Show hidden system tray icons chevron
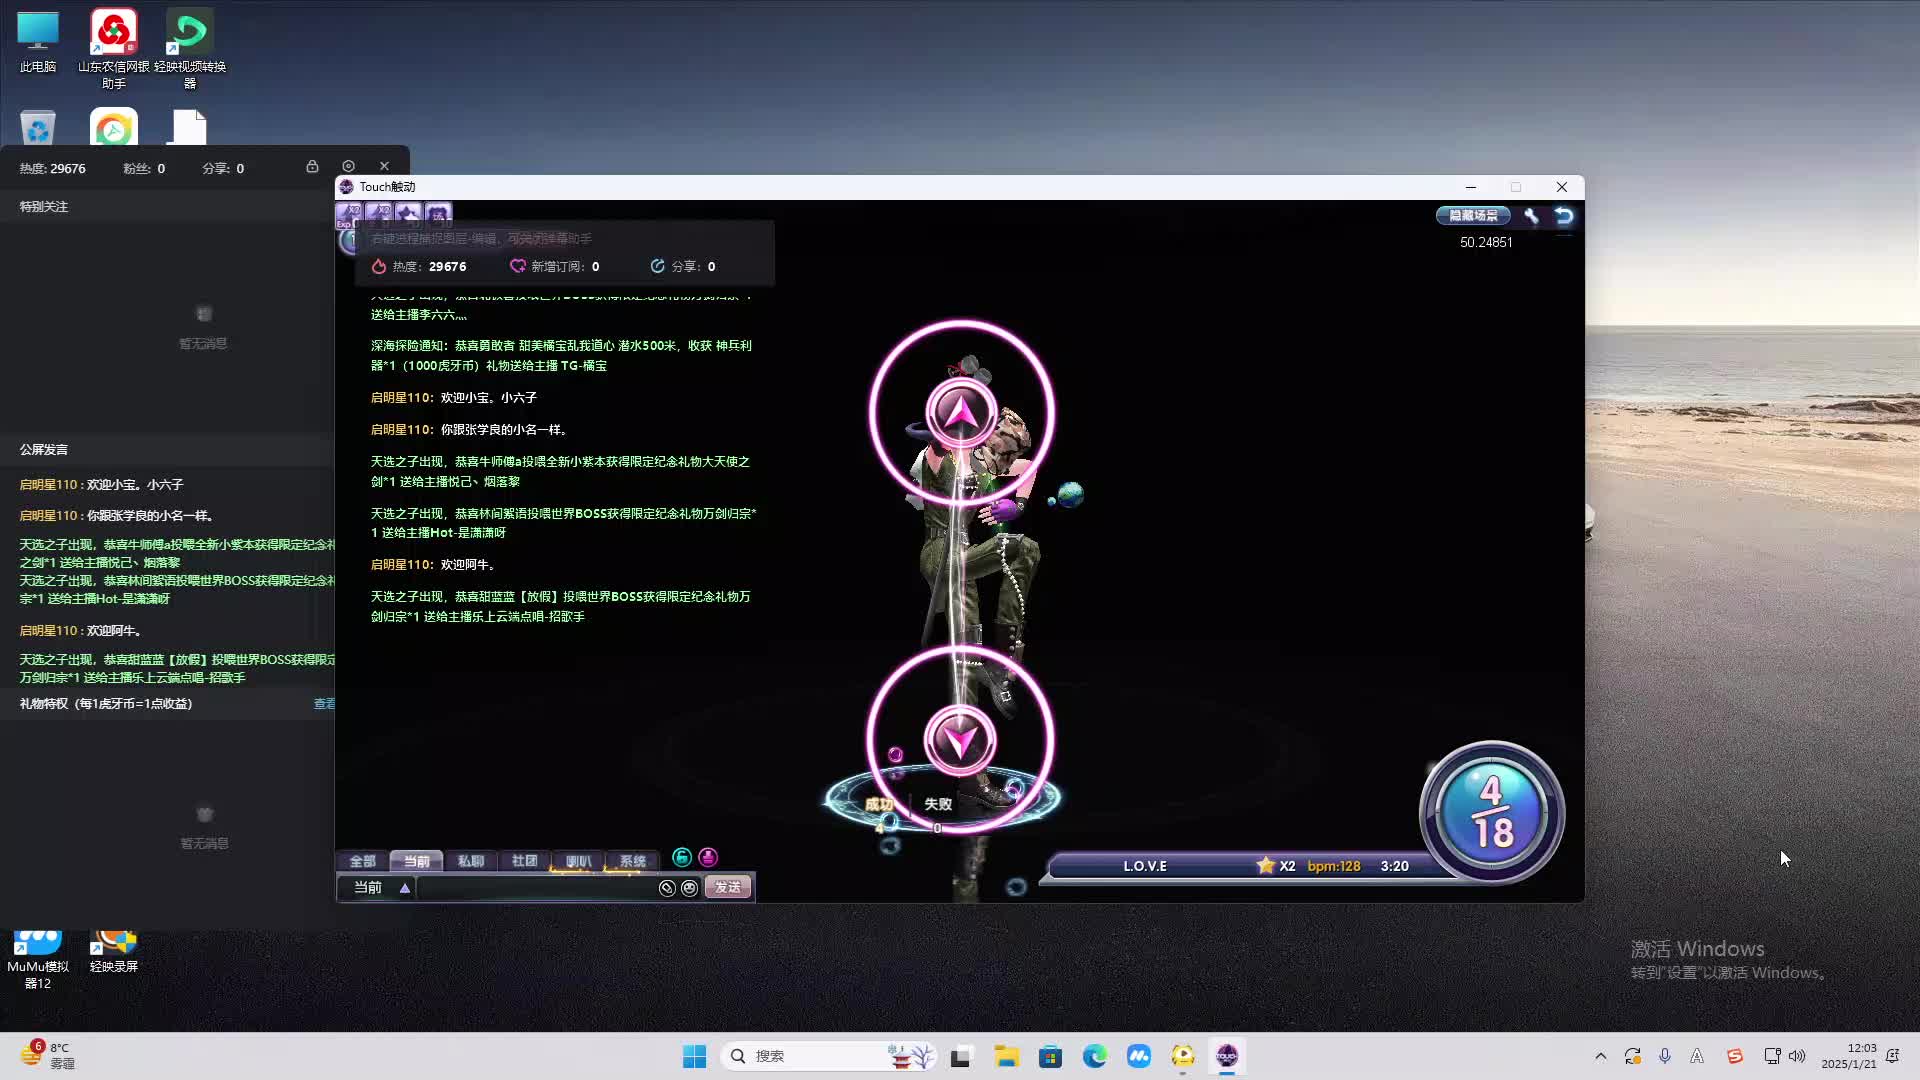 tap(1600, 1056)
